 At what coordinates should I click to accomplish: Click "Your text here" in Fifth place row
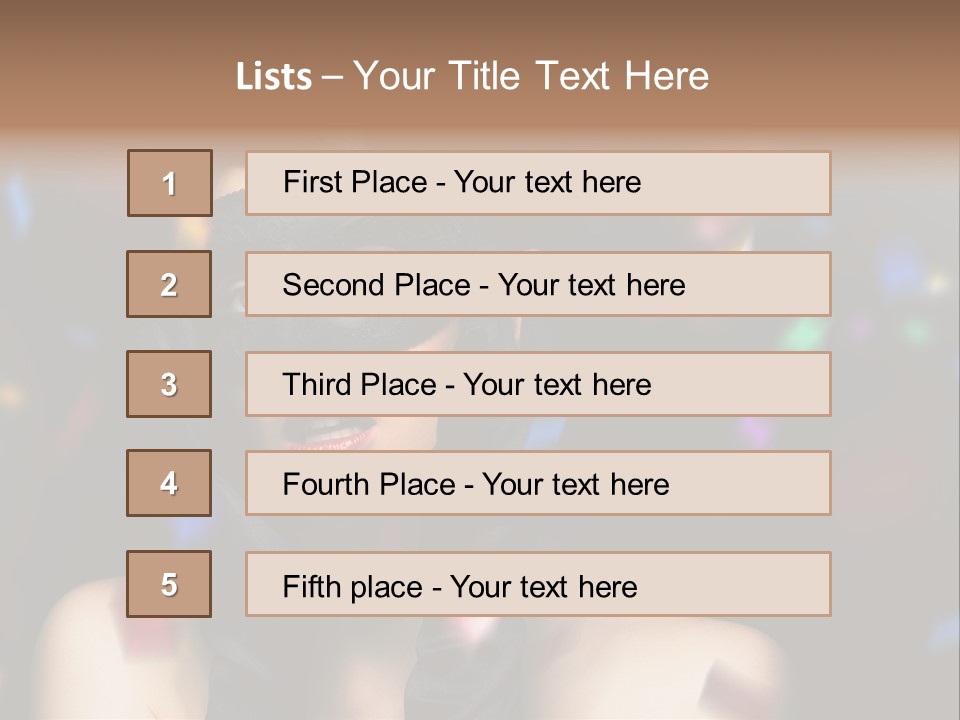[x=543, y=586]
